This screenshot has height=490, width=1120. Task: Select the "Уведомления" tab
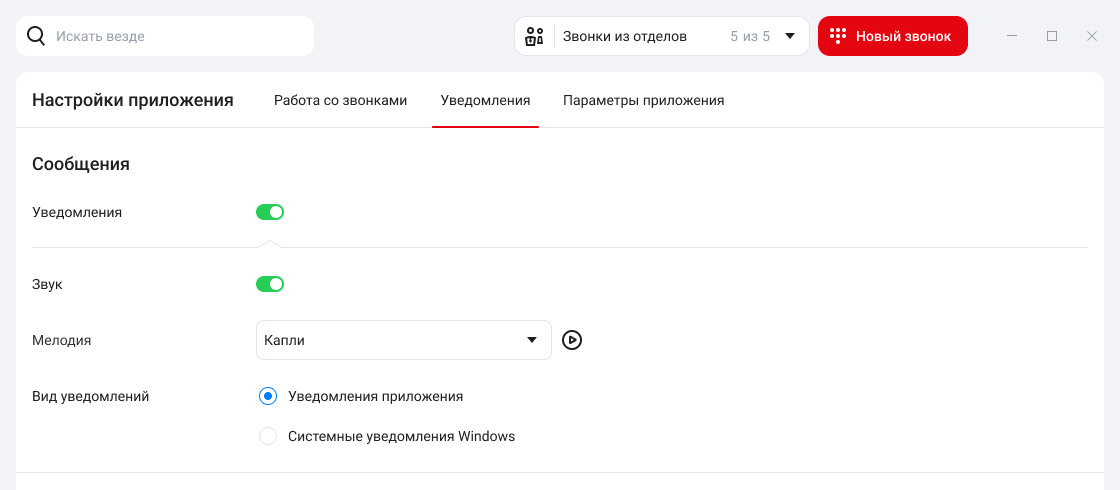point(486,101)
